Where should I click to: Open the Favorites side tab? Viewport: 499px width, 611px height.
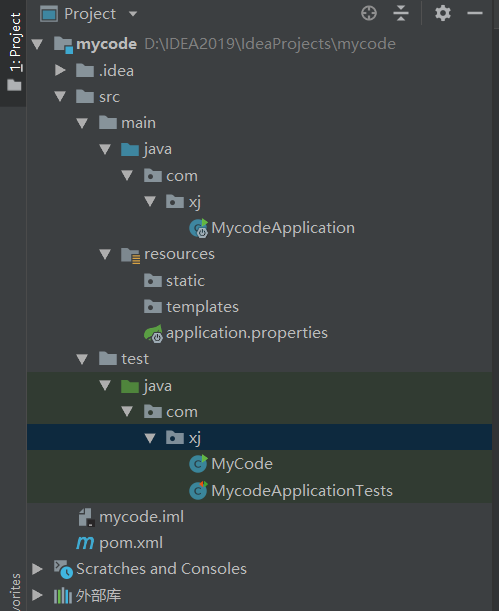pos(15,592)
